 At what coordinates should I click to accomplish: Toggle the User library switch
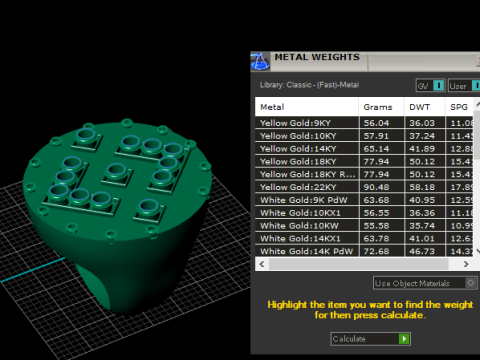(x=476, y=86)
